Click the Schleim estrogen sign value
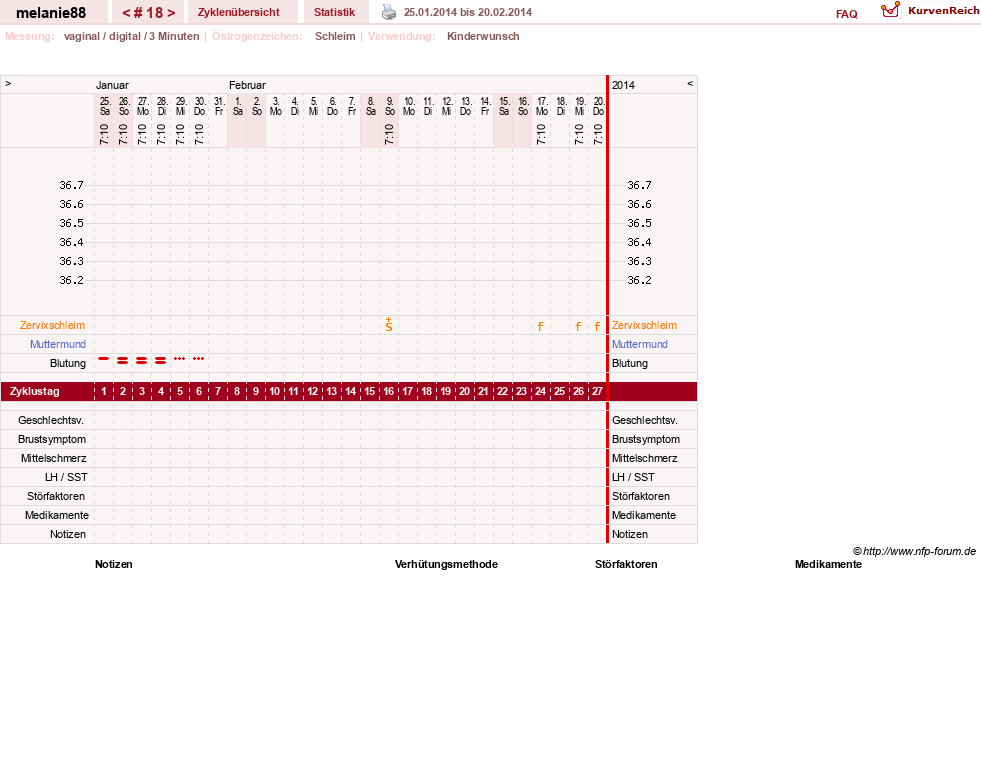The height and width of the screenshot is (783, 981). click(x=335, y=36)
